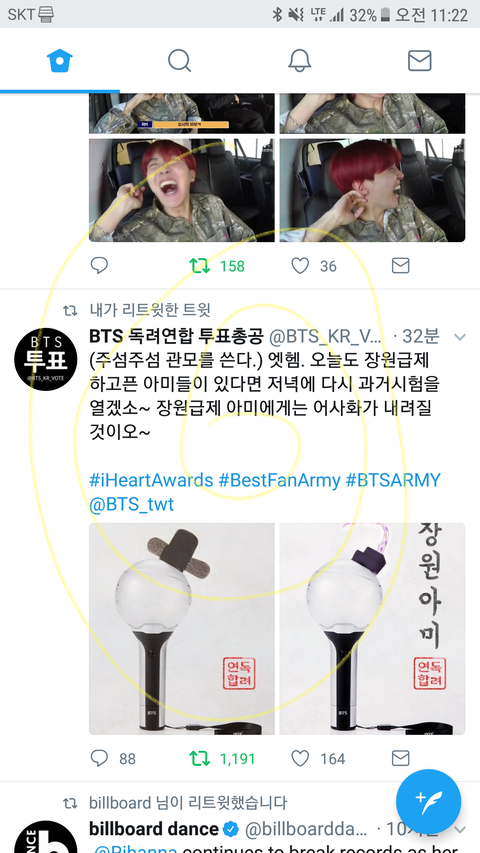
Task: Open the lightstick image with 장원아미 text
Action: pos(372,628)
